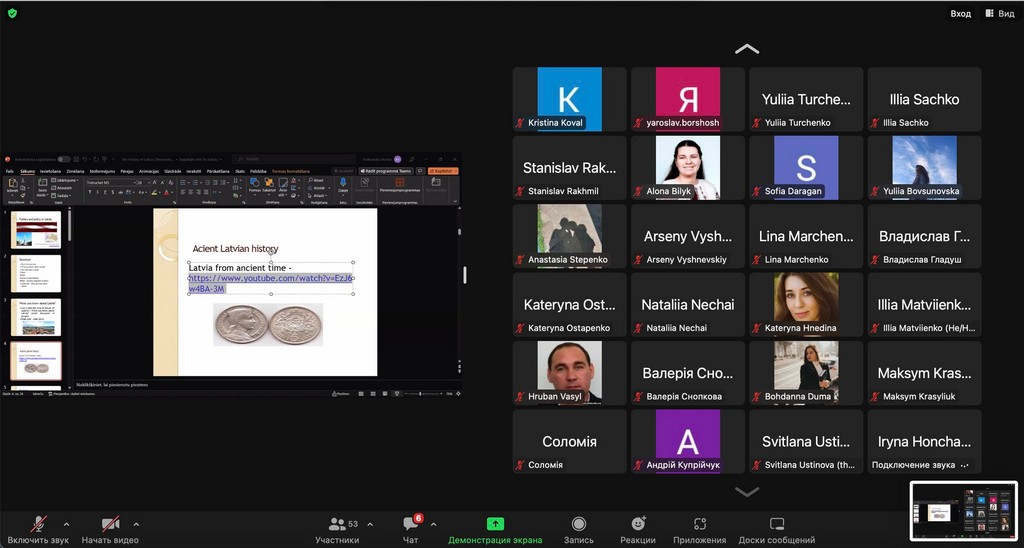Open the meeting encryption shield info

click(x=12, y=13)
